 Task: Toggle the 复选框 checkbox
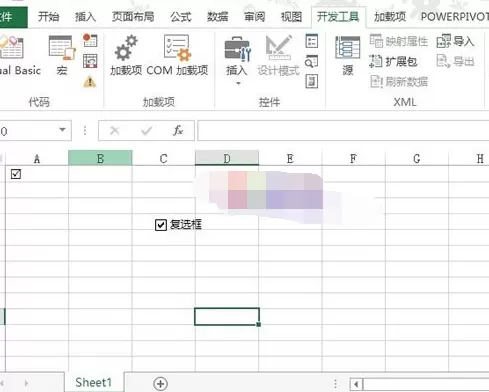(161, 225)
